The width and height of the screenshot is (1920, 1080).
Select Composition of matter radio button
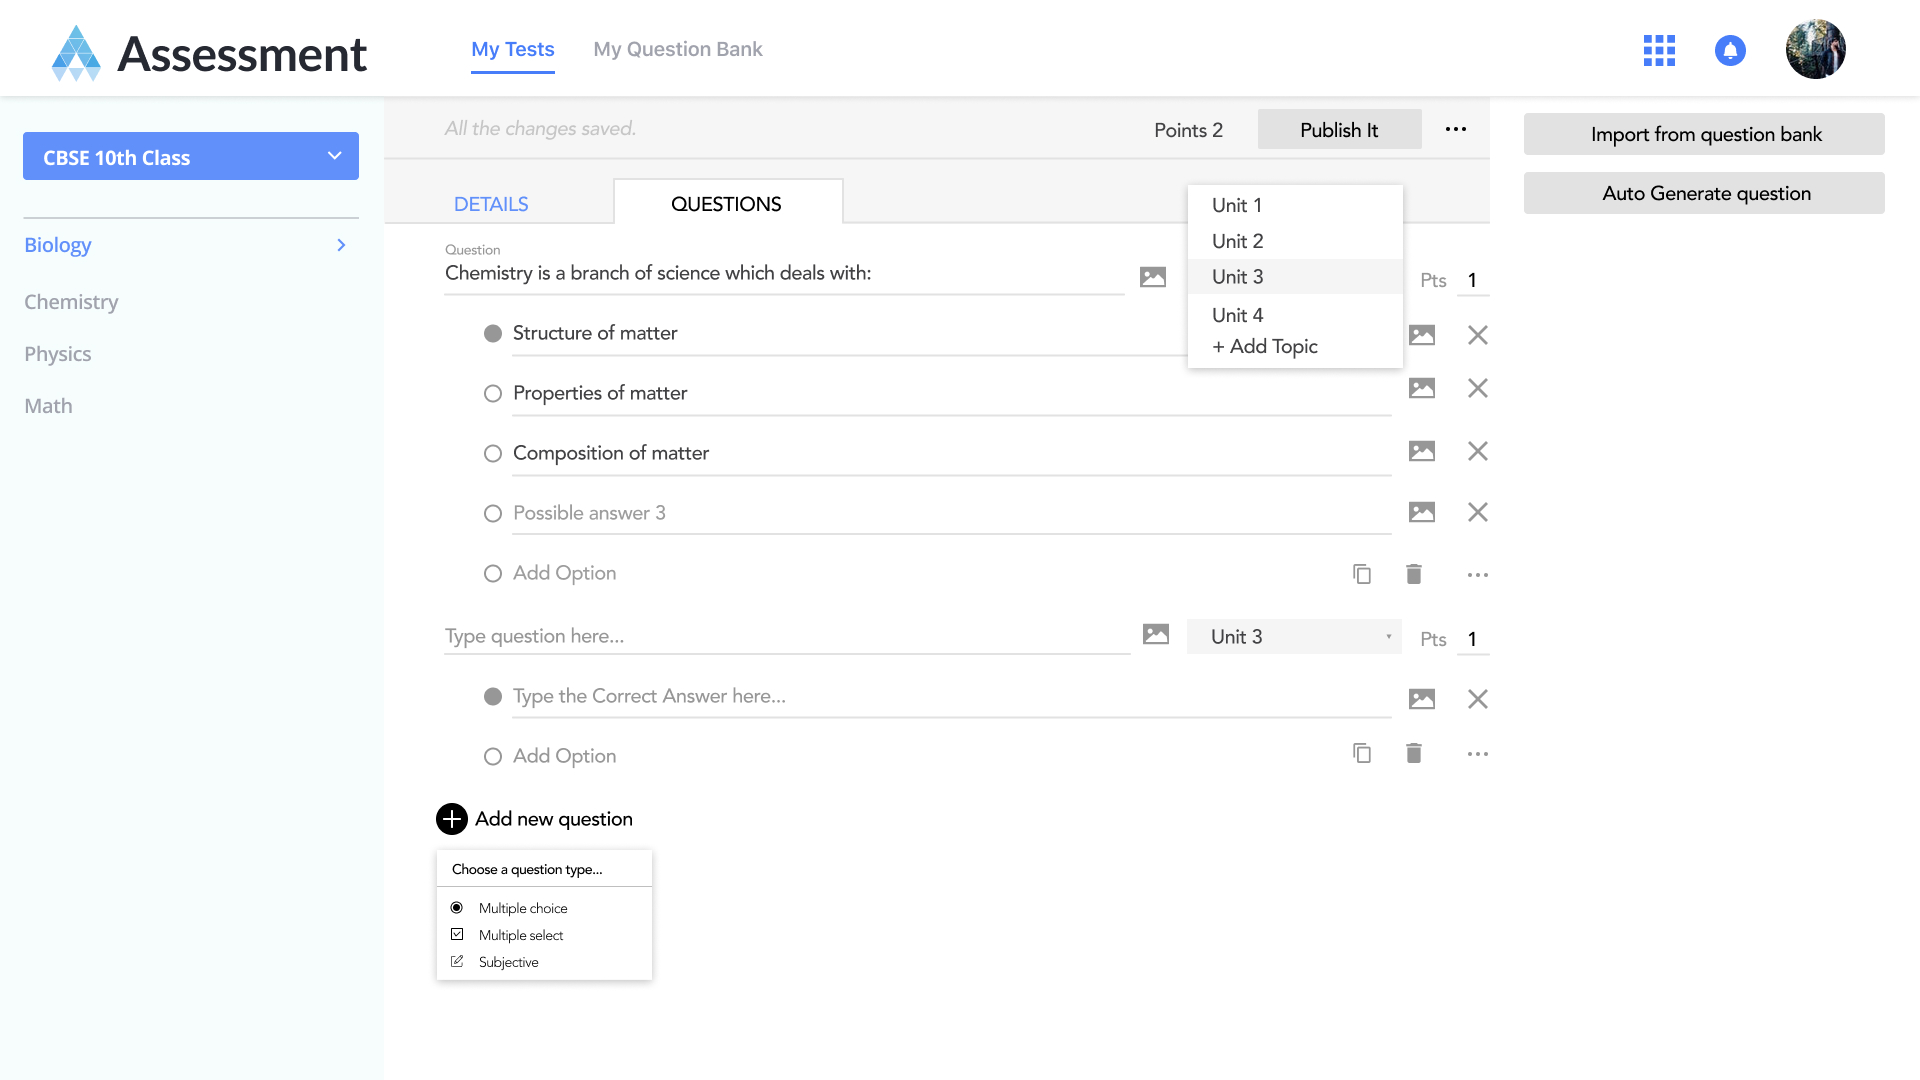pos(493,454)
